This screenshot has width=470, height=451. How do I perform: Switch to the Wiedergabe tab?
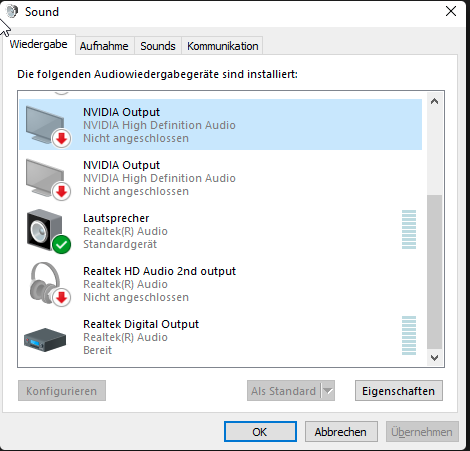pyautogui.click(x=38, y=44)
